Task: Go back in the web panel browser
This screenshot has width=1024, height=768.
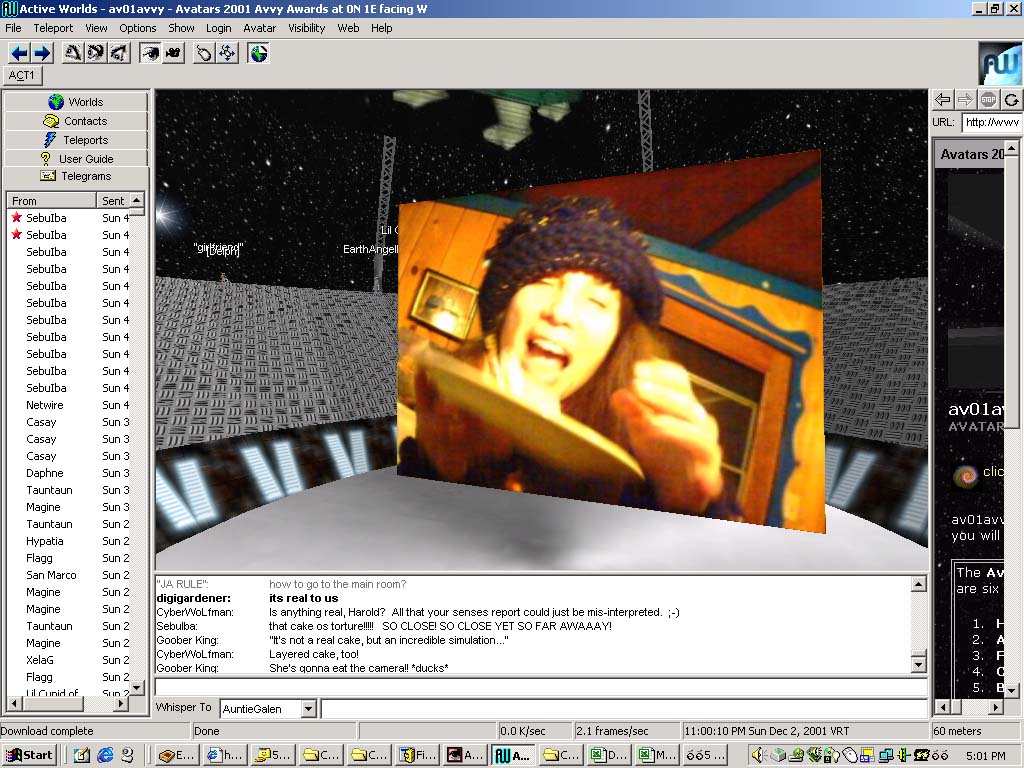Action: [x=943, y=99]
